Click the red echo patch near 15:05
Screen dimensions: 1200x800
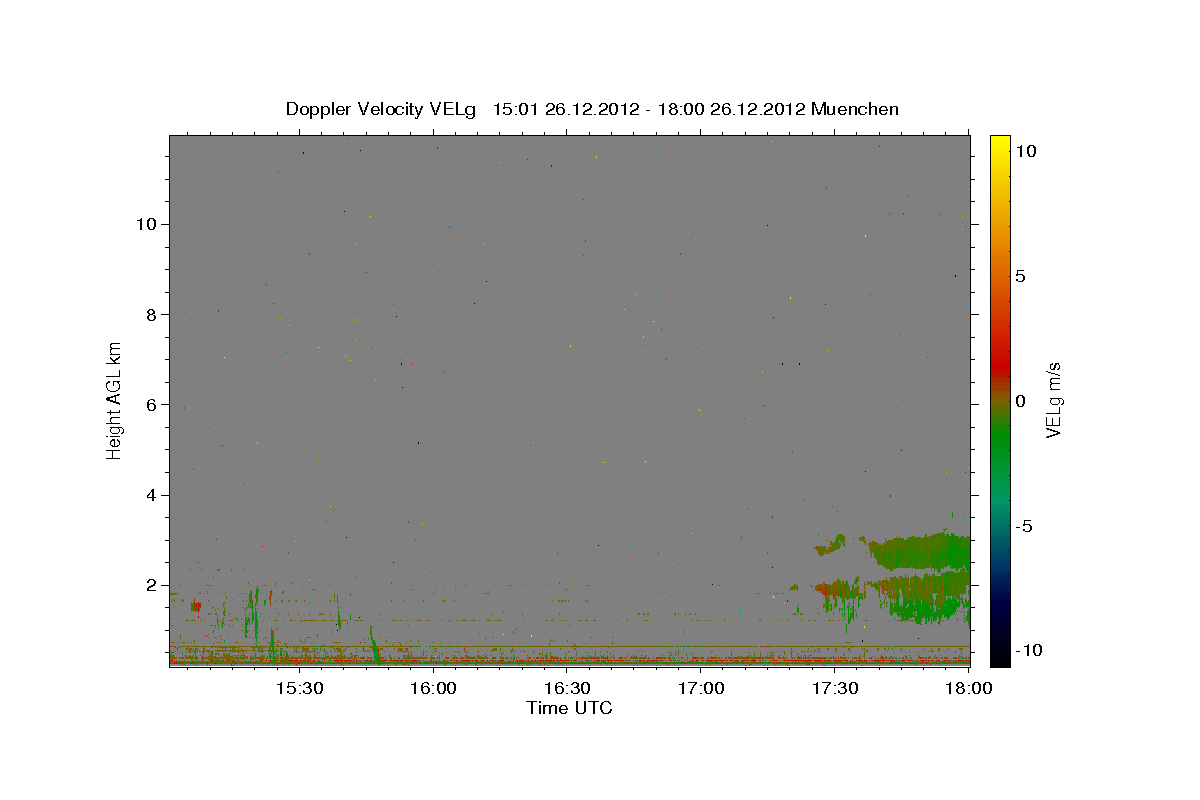click(196, 606)
